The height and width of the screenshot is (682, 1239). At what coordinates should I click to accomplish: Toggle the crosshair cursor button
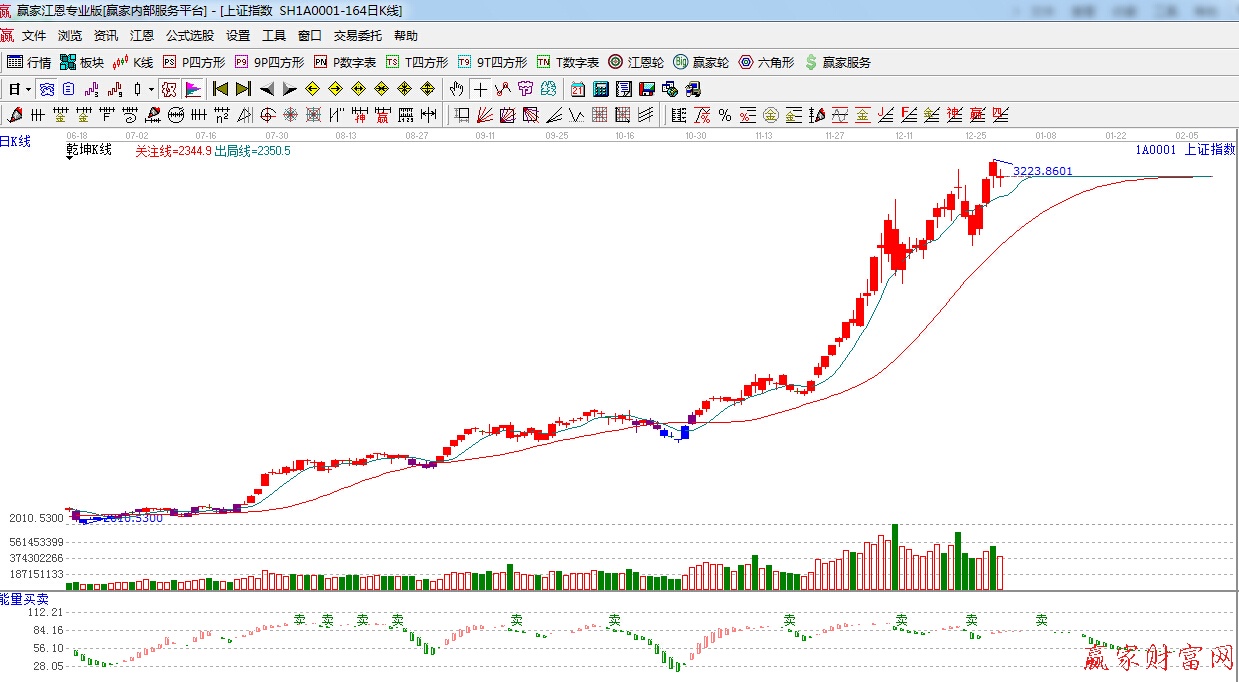click(x=480, y=89)
